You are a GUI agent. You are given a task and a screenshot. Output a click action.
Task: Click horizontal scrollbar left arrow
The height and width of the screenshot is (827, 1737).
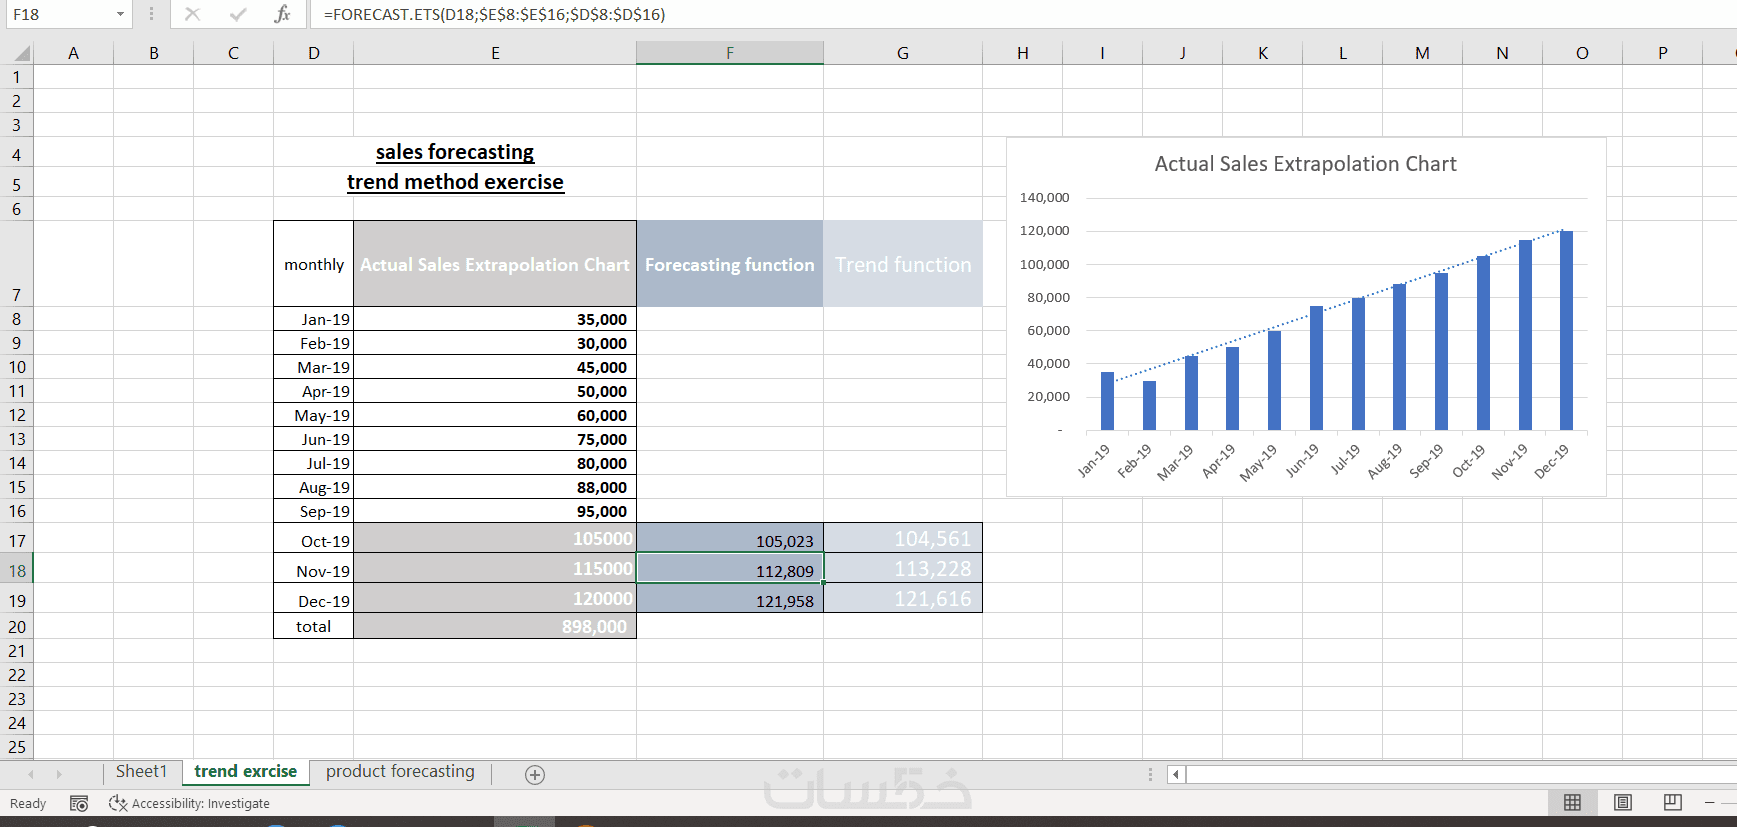coord(1176,774)
